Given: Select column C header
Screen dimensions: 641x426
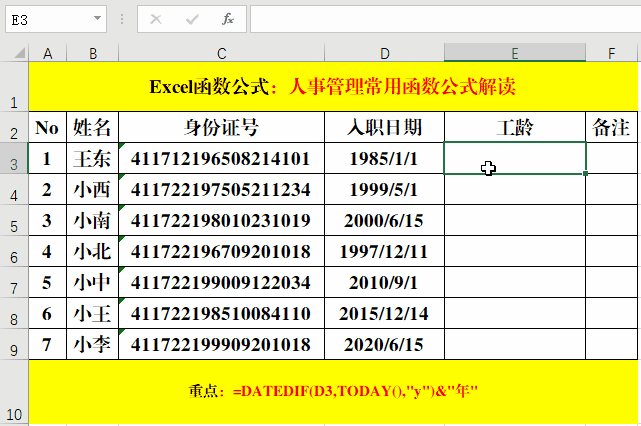Looking at the screenshot, I should click(221, 53).
